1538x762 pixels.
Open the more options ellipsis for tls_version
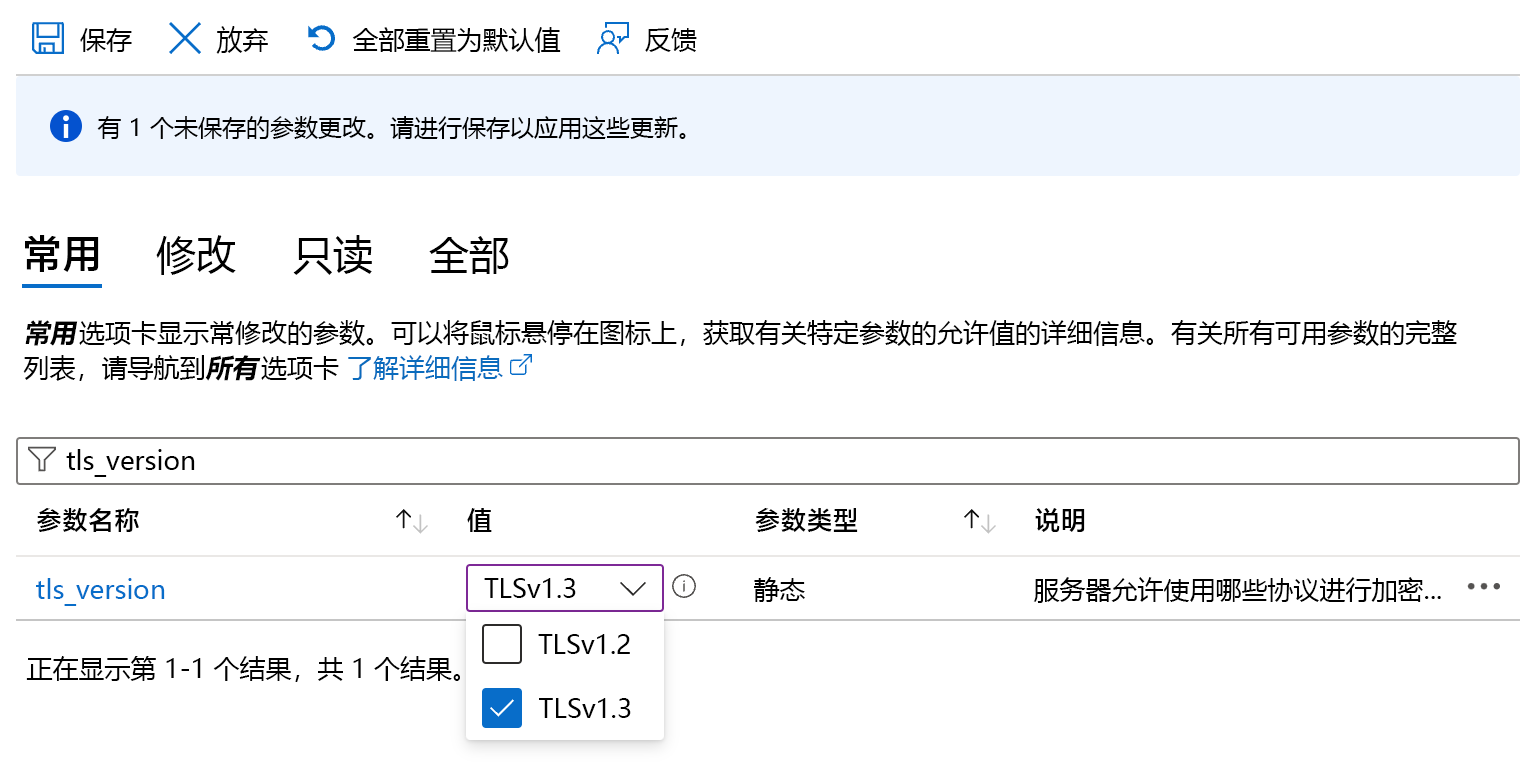pyautogui.click(x=1483, y=587)
